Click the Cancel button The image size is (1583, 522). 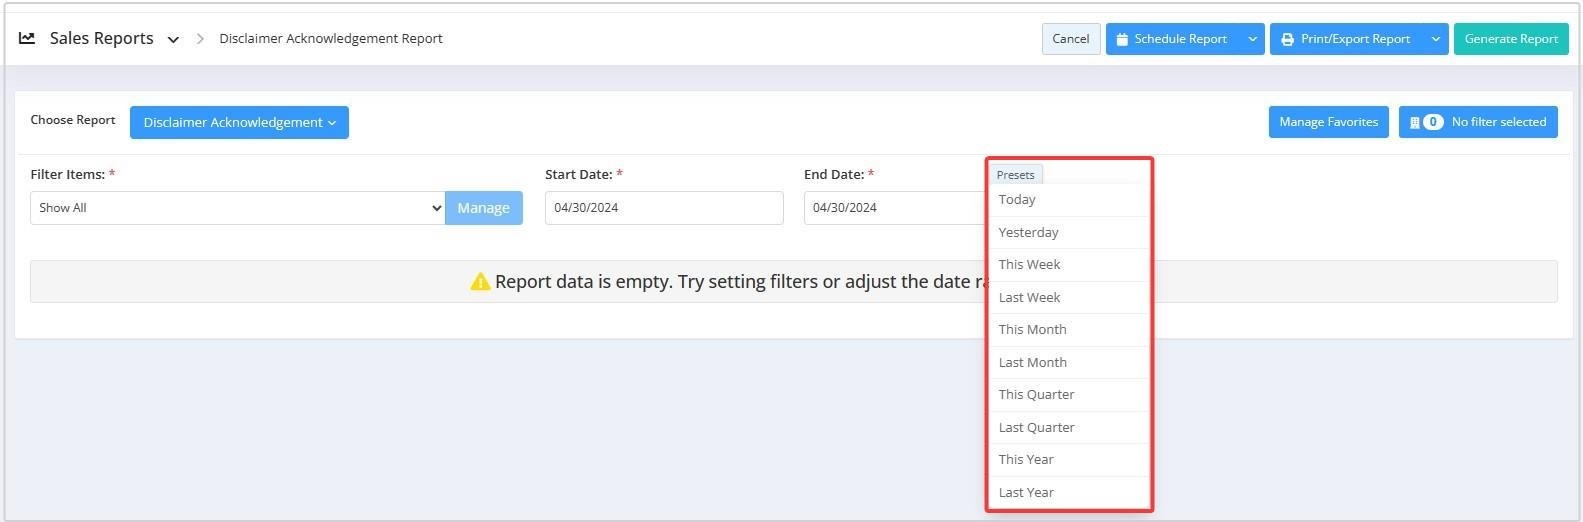pos(1071,39)
